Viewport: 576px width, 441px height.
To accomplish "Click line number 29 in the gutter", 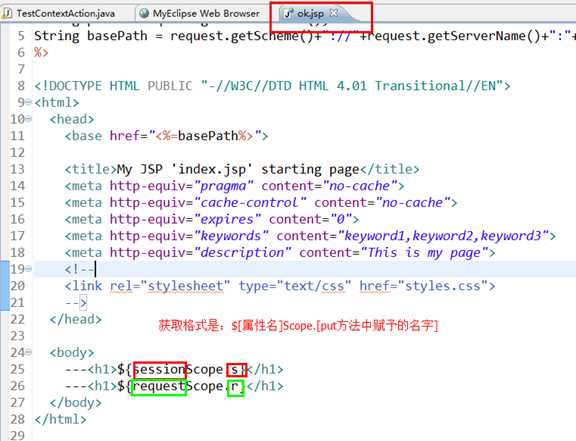I will (x=17, y=435).
